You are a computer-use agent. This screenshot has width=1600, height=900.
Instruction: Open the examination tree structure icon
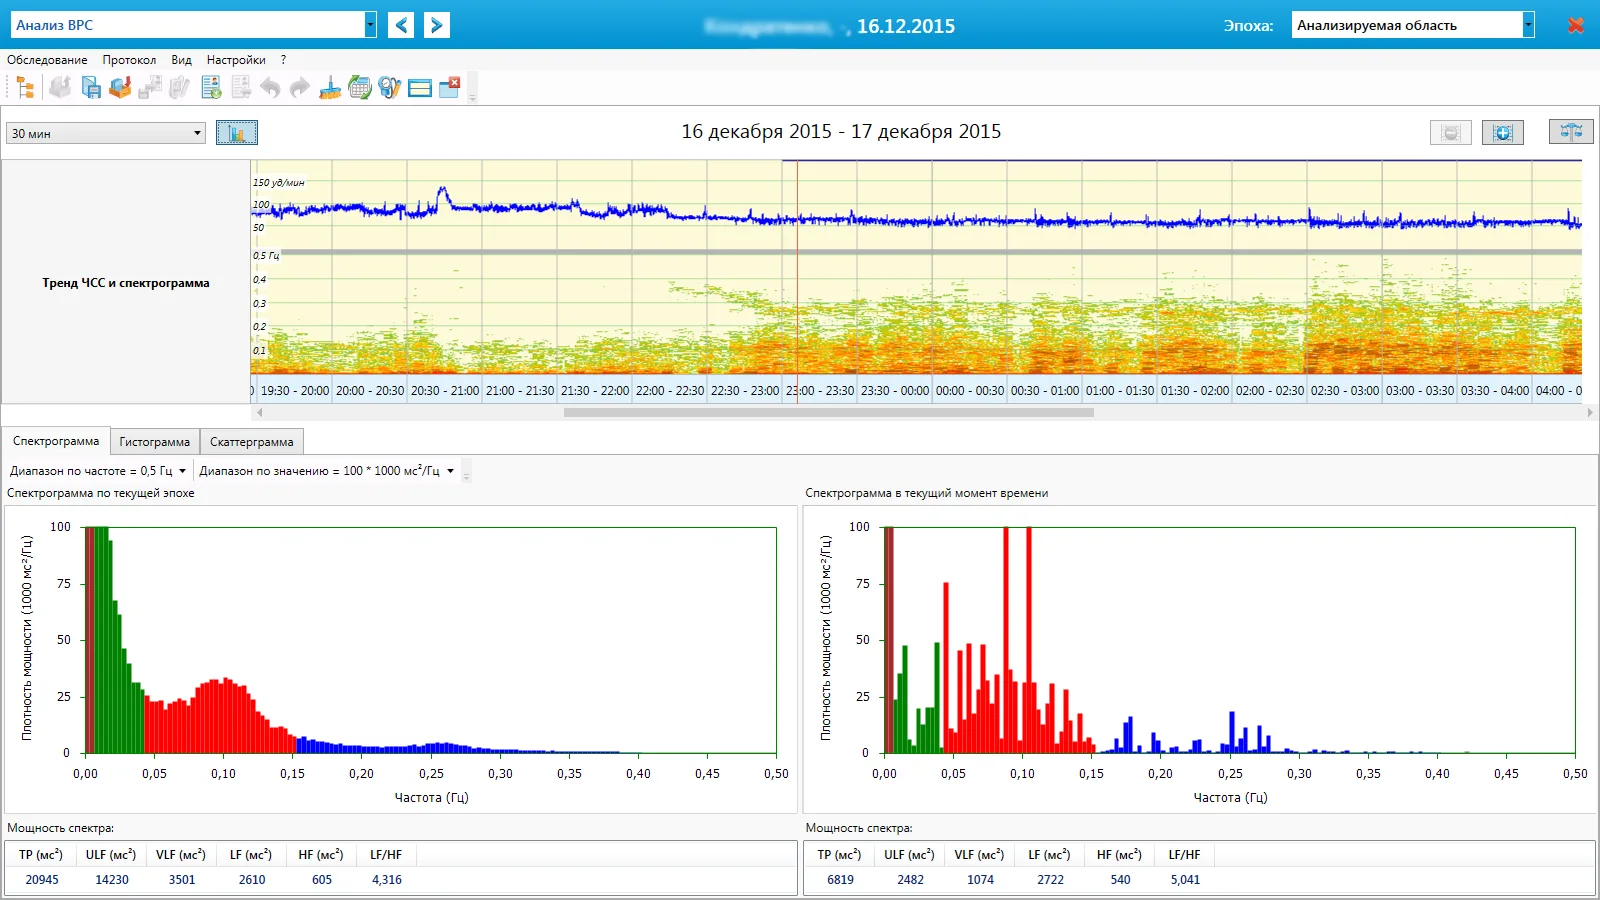pos(26,88)
